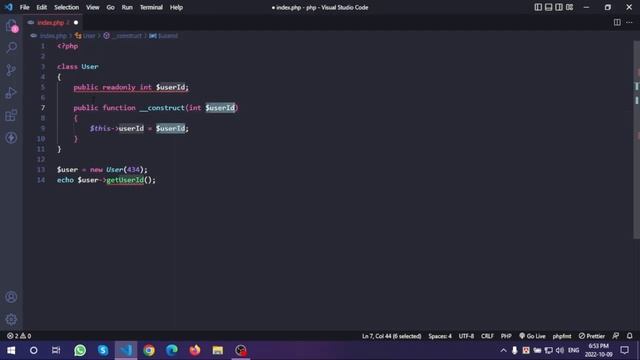640x360 pixels.
Task: Open the Explorer view in activity bar
Action: (x=11, y=26)
